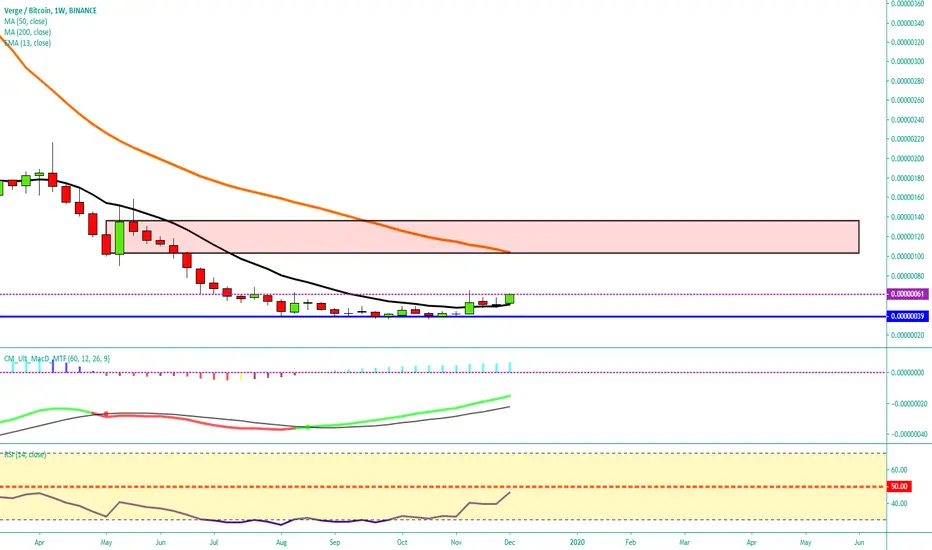The height and width of the screenshot is (550, 932).
Task: Click the Dec label on time axis
Action: pyautogui.click(x=509, y=542)
